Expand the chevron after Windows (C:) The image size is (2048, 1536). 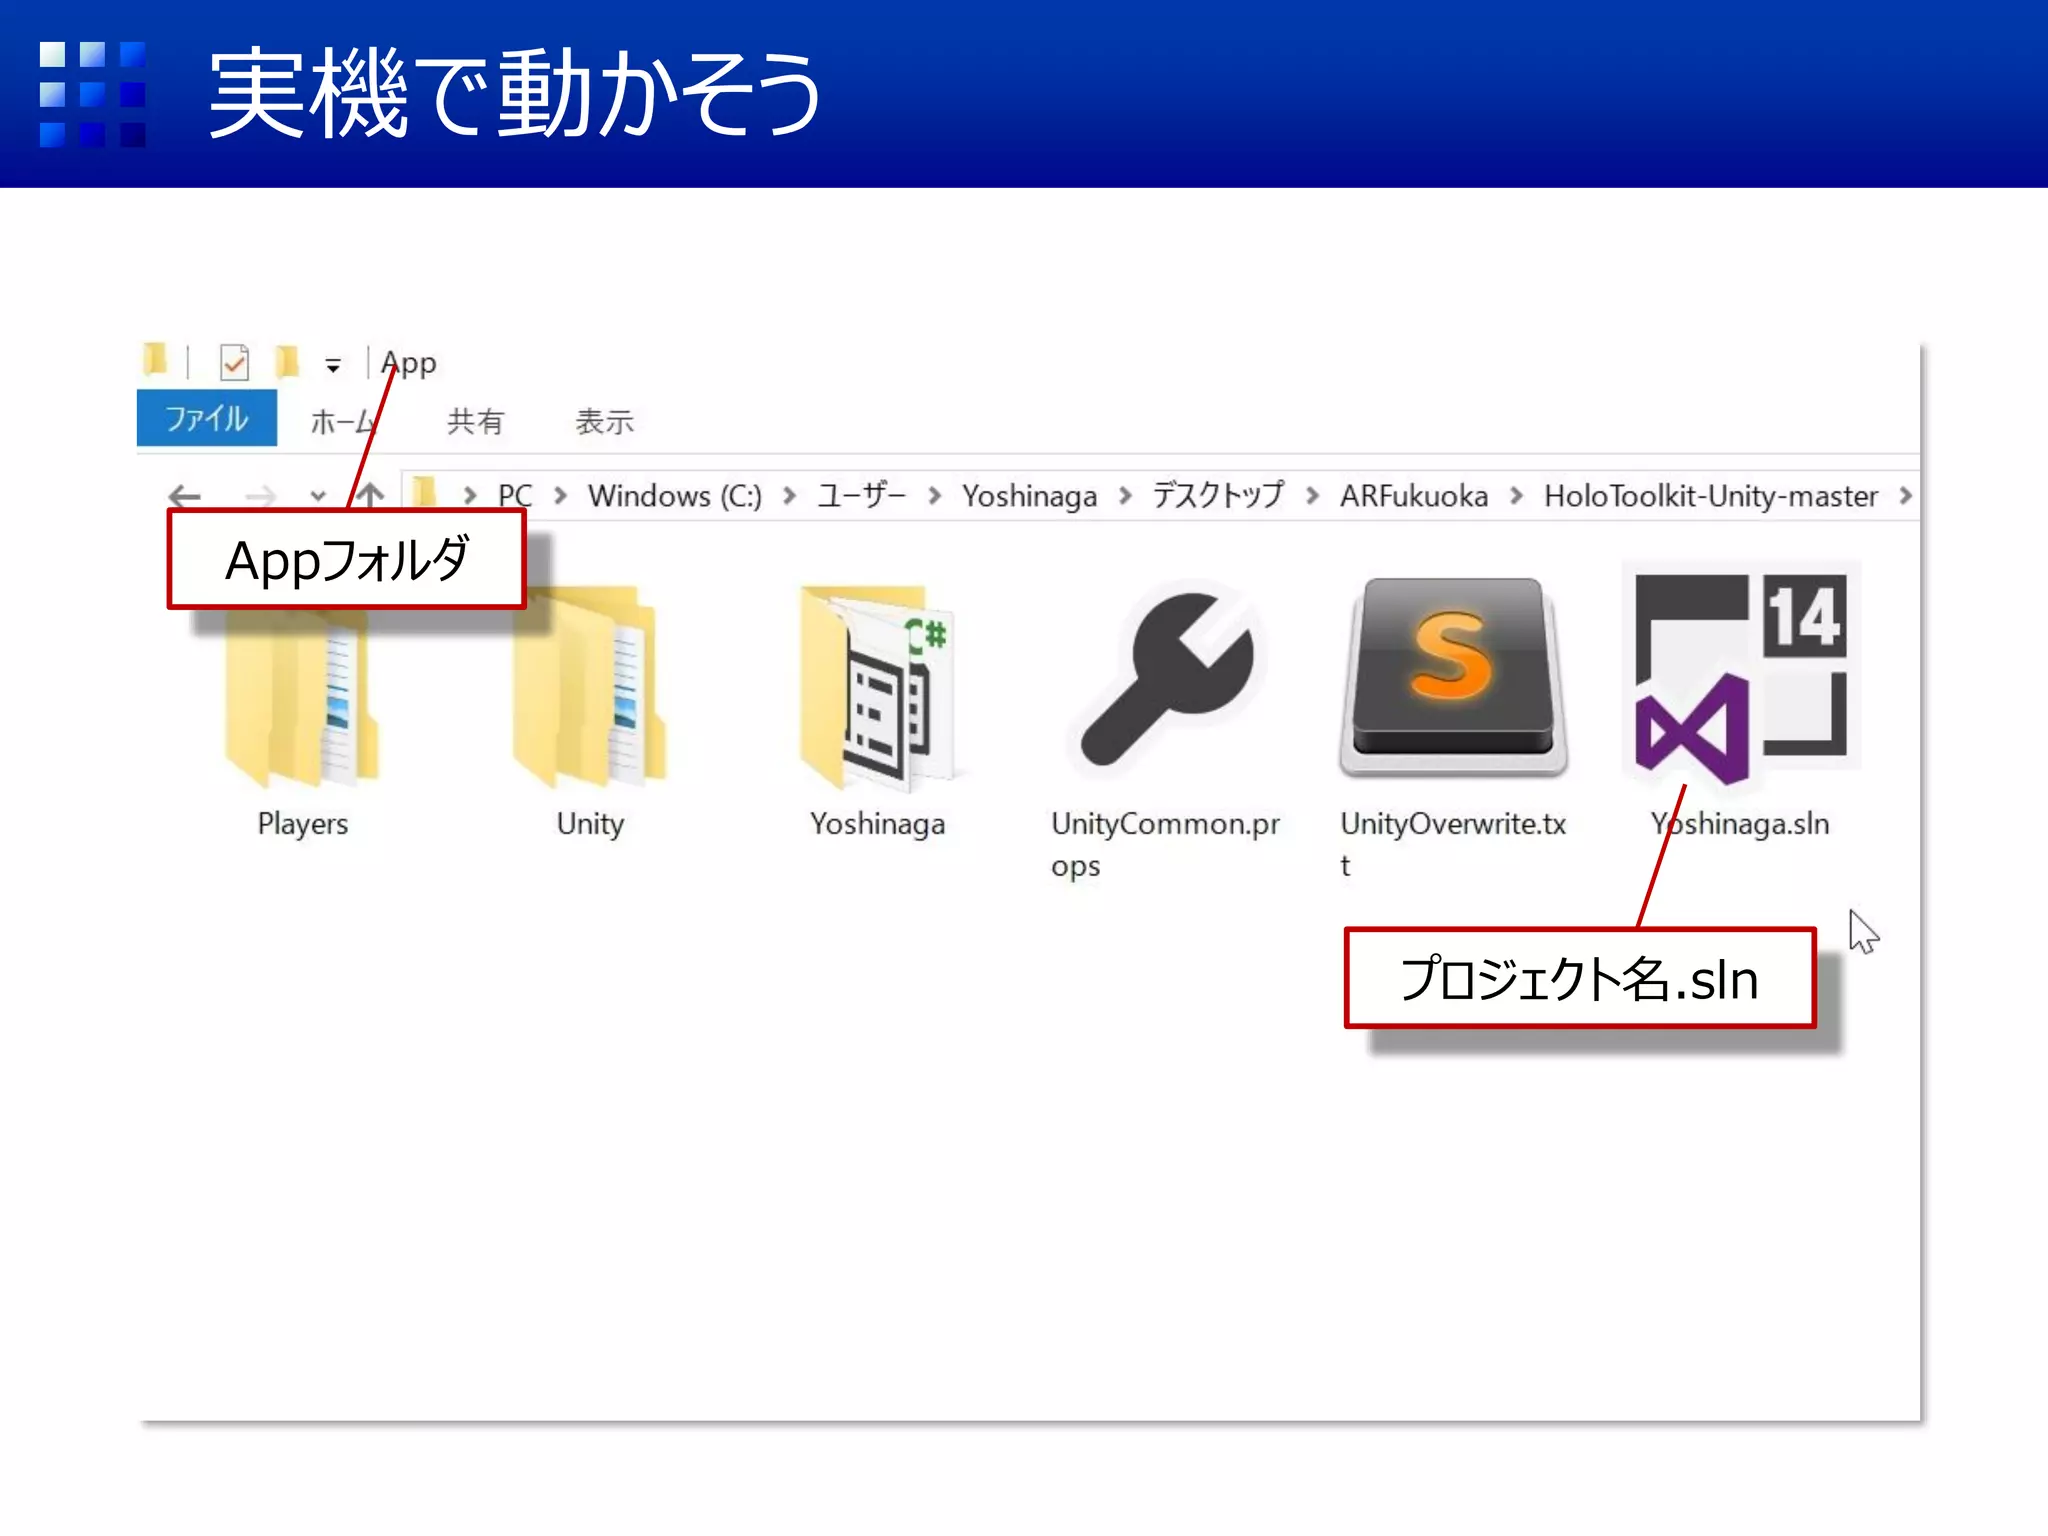(x=790, y=495)
